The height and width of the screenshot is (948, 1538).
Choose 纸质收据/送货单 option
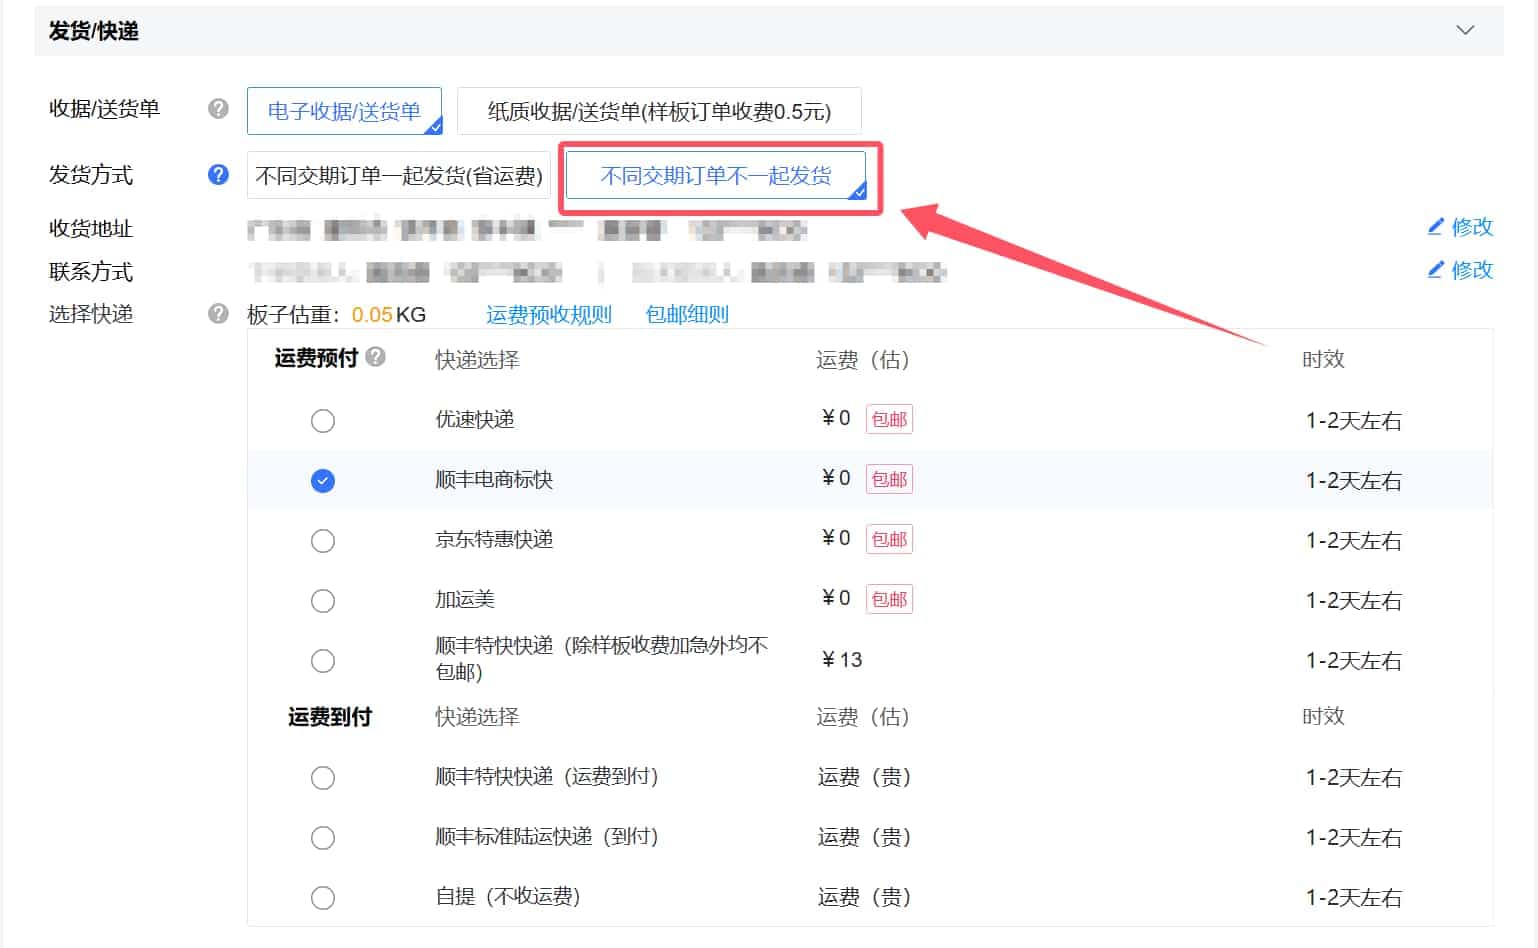657,110
